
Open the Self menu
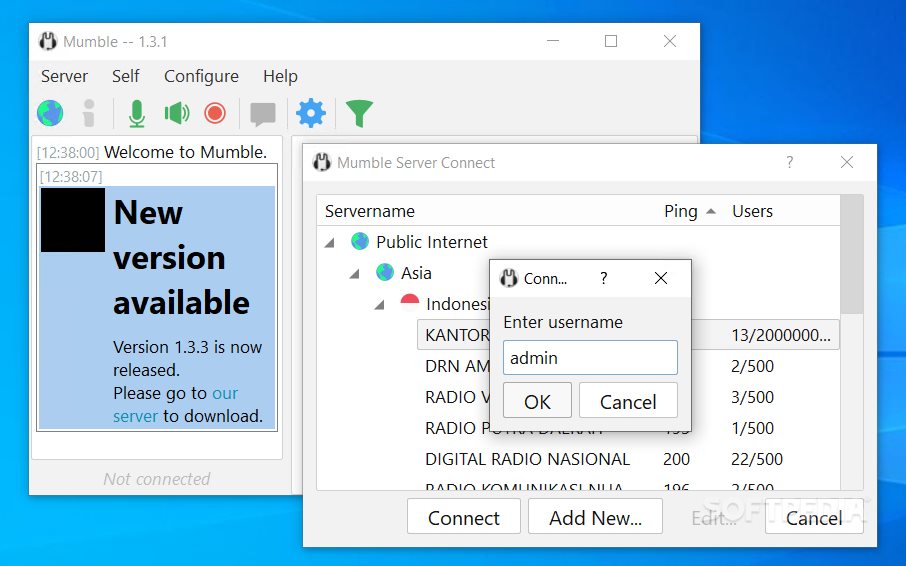(x=125, y=76)
